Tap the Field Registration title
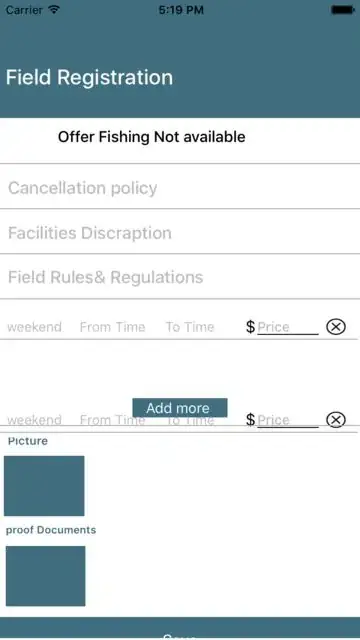The height and width of the screenshot is (640, 360). (x=89, y=77)
